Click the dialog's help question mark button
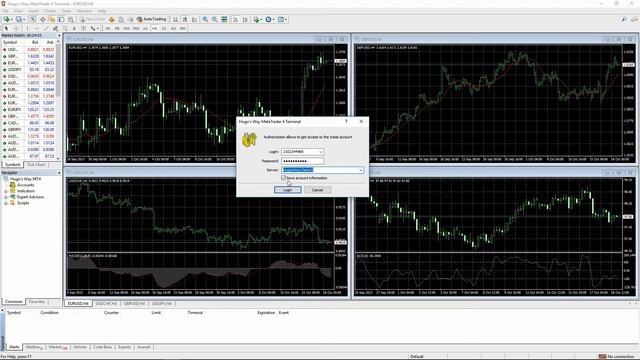 tap(346, 121)
